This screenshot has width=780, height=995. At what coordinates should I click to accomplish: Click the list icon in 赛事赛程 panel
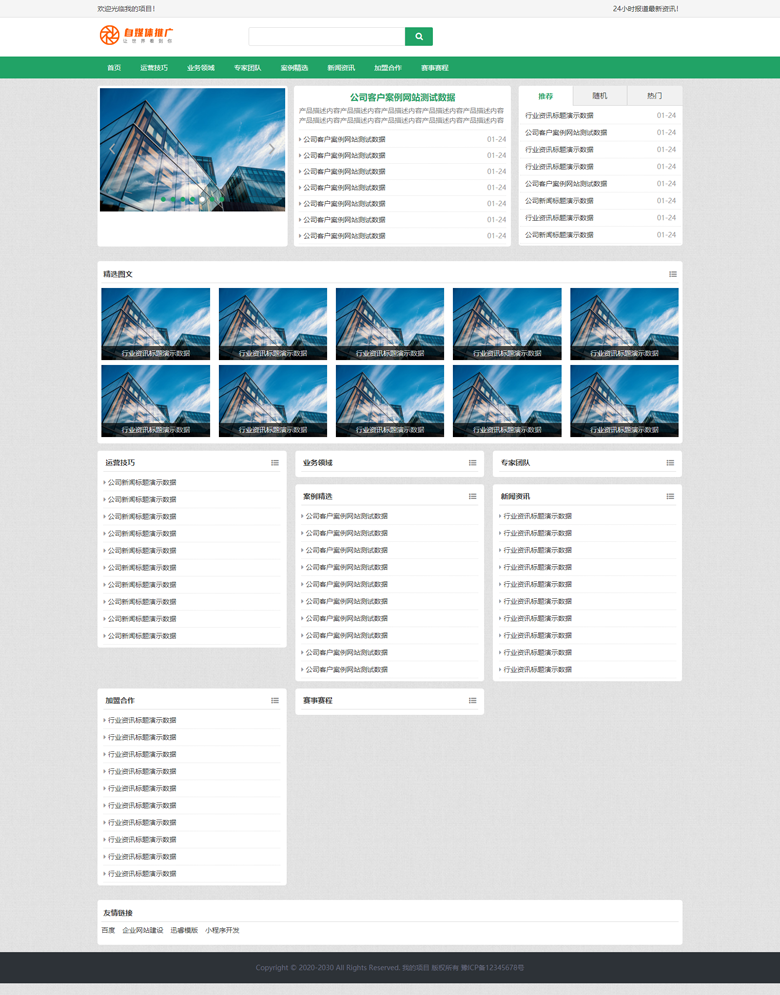point(472,701)
